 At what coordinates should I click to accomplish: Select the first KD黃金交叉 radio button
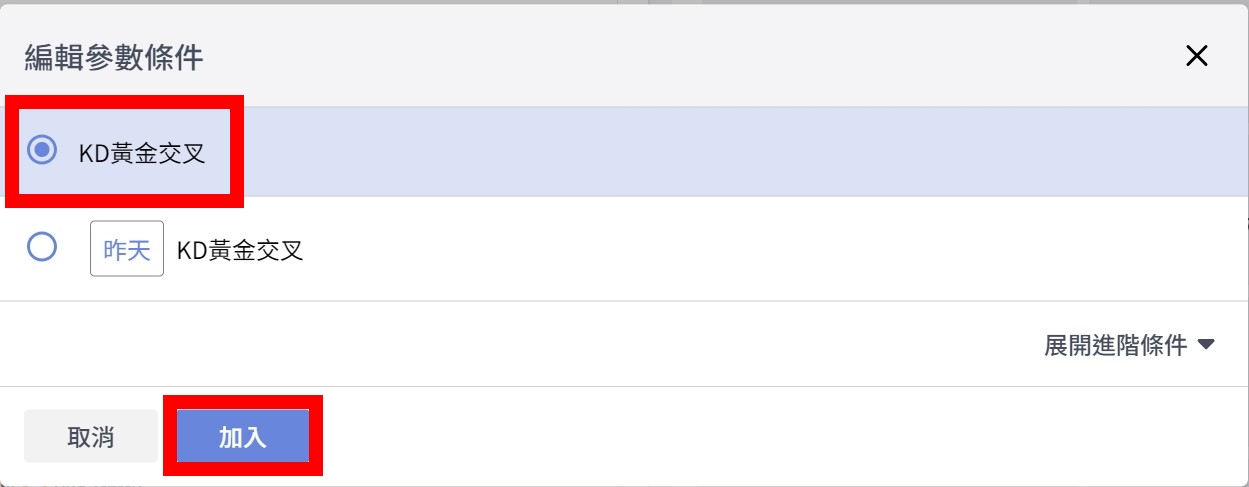pos(42,151)
